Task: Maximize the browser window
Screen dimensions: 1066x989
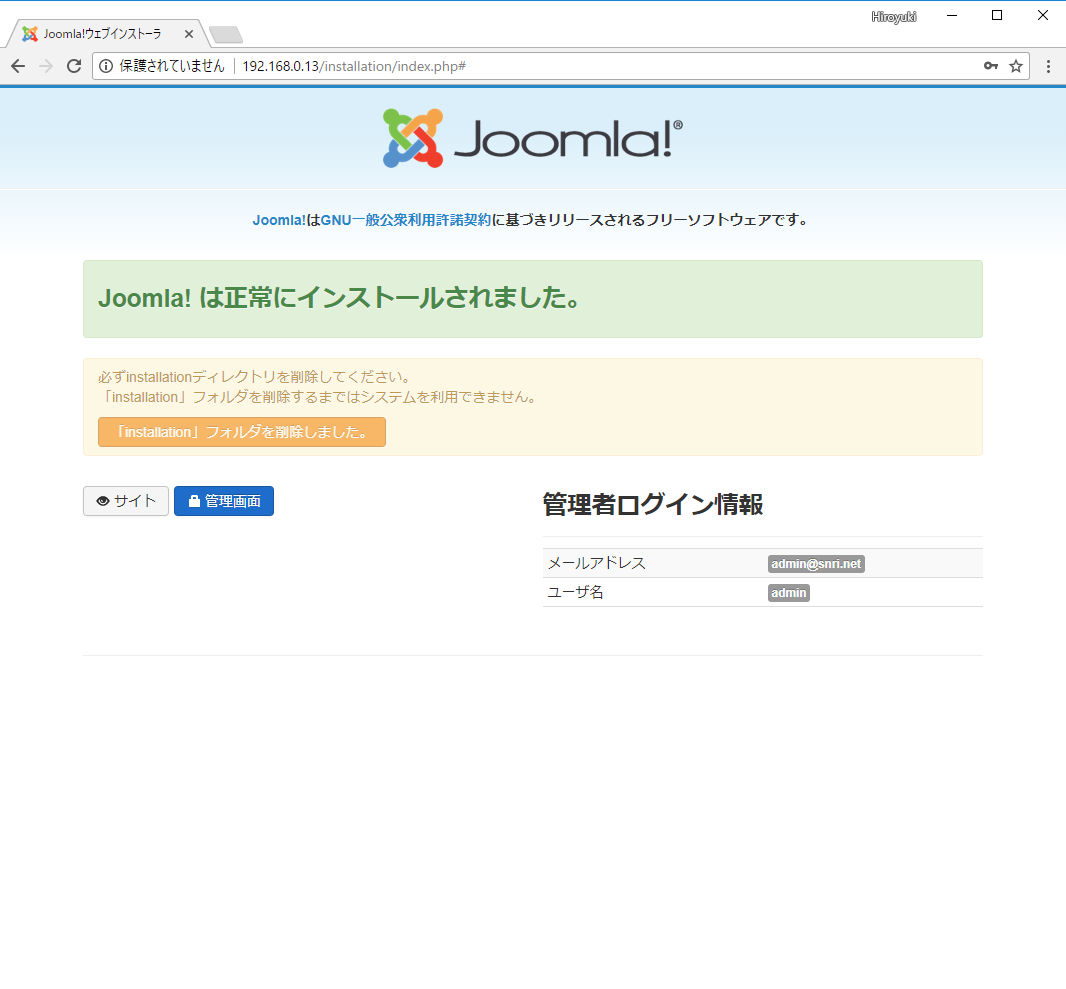Action: 997,15
